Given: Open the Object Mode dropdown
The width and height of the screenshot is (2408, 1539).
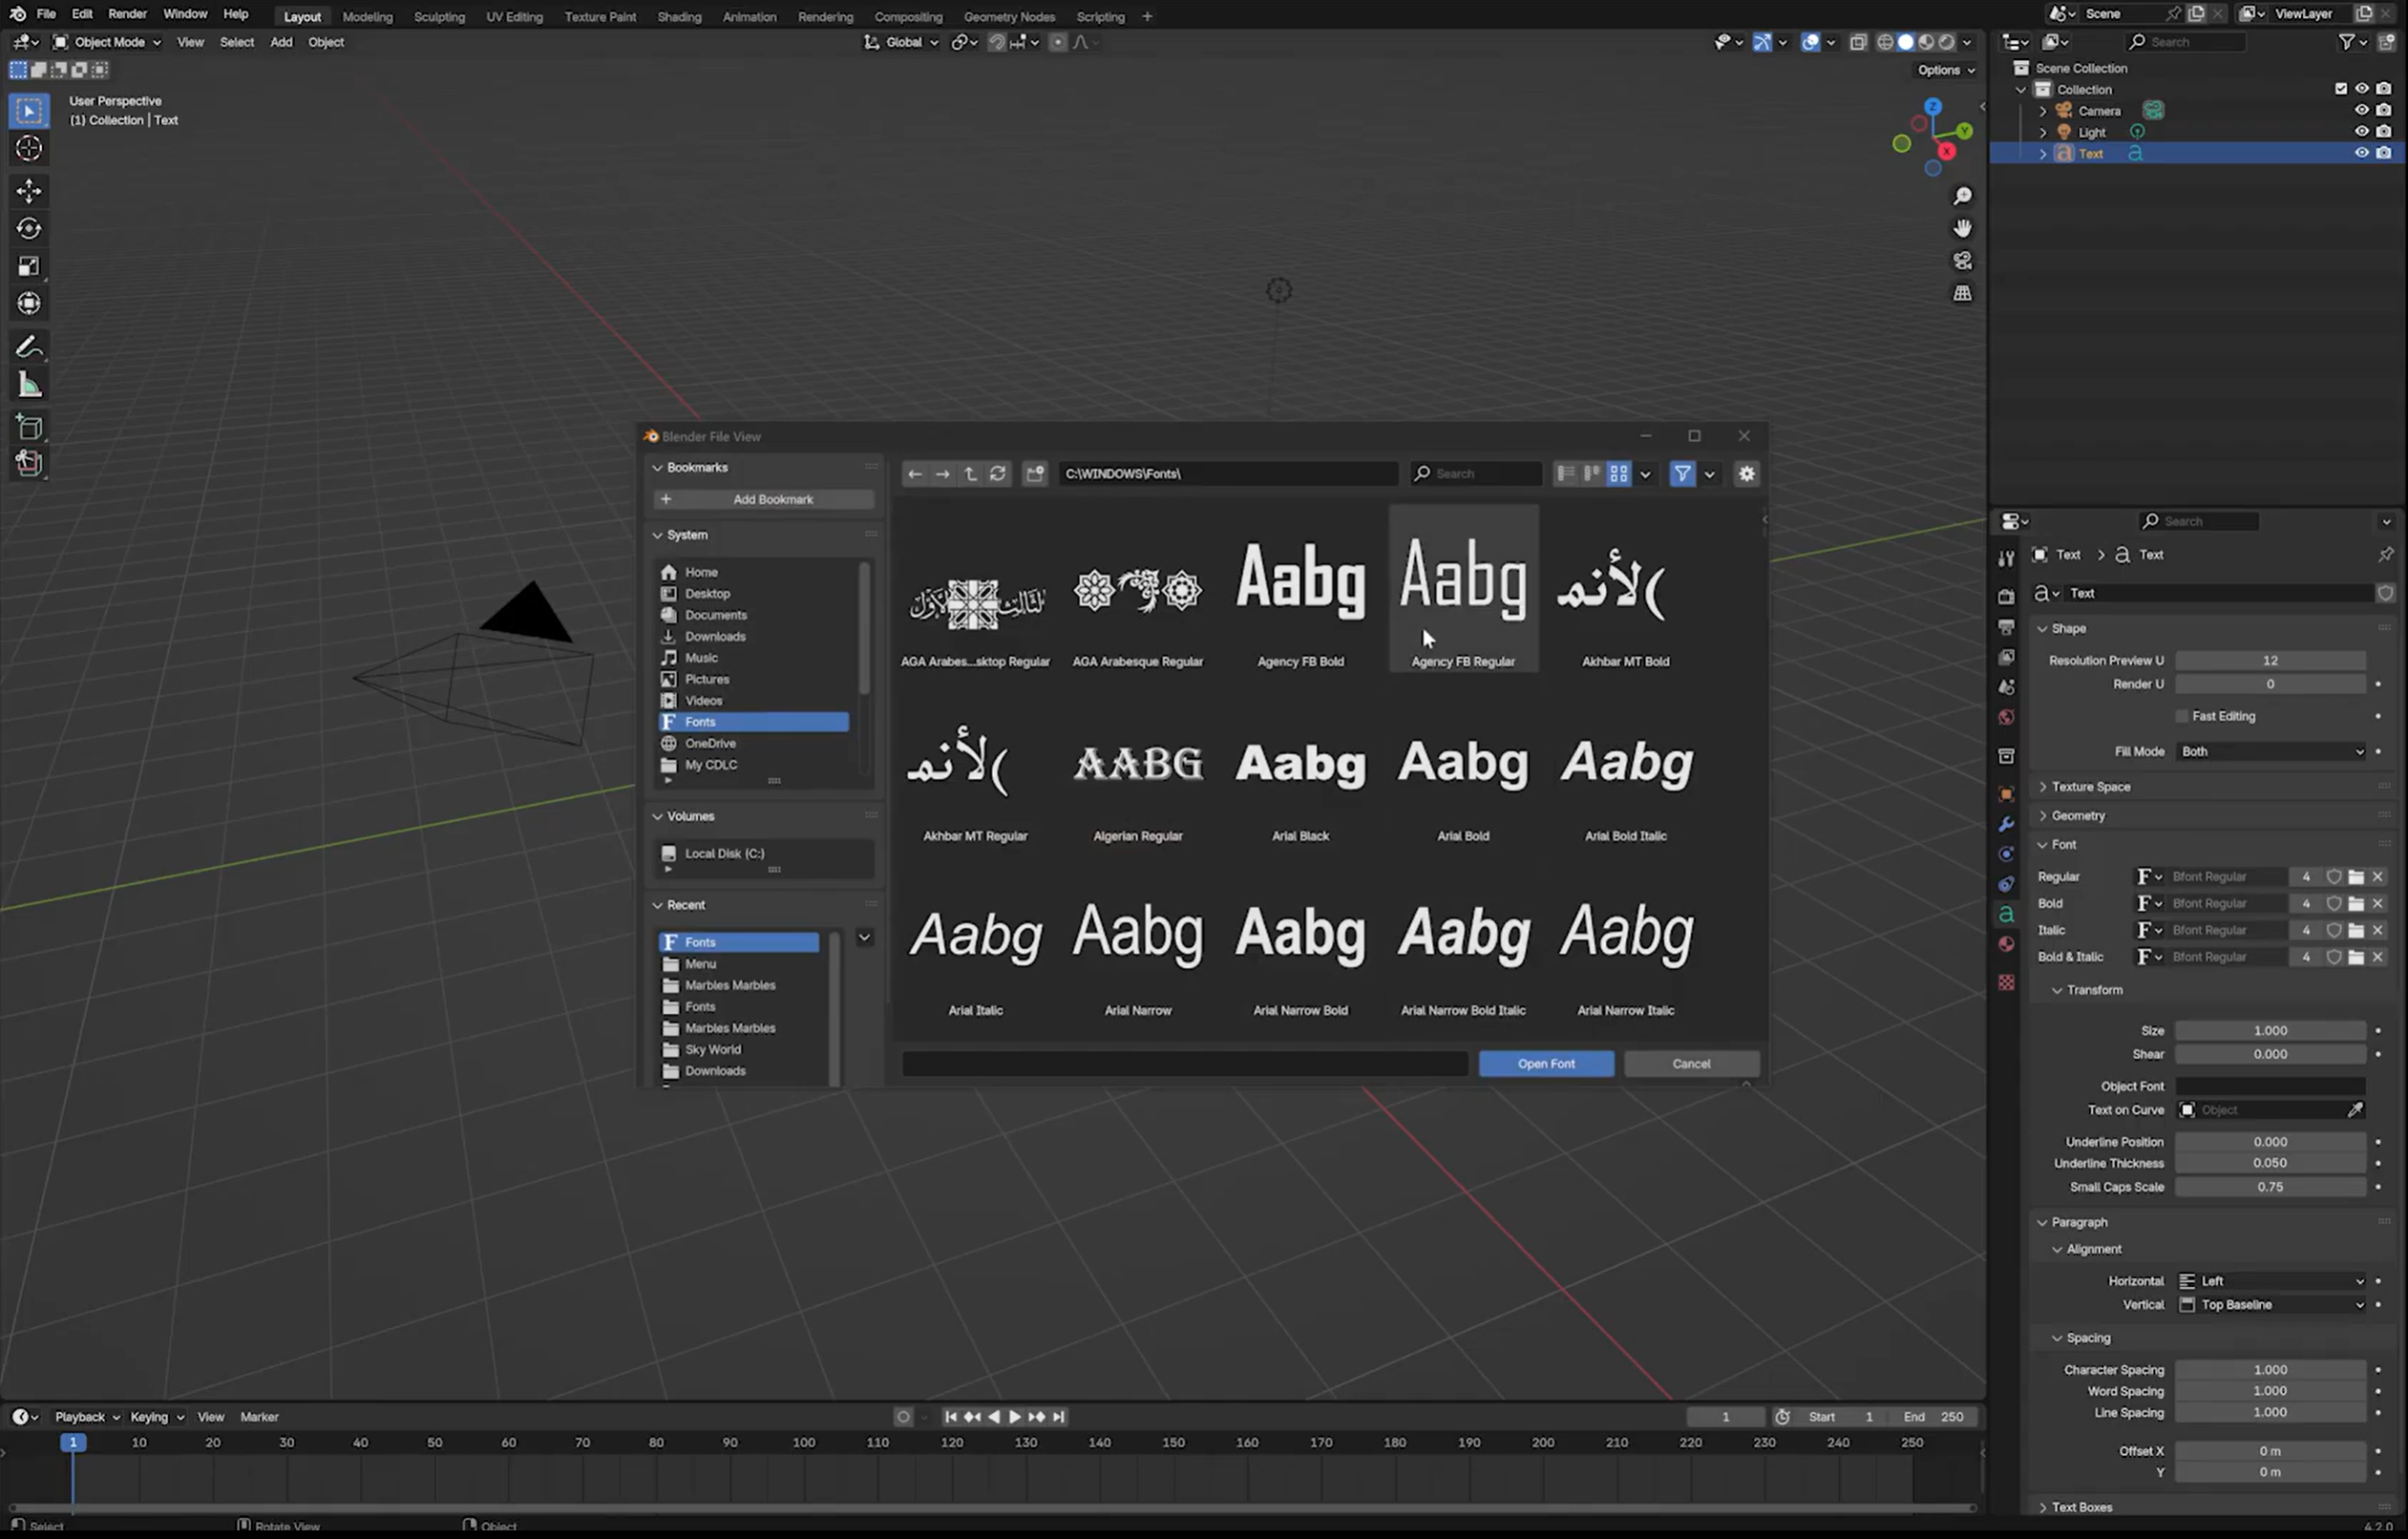Looking at the screenshot, I should (x=107, y=42).
